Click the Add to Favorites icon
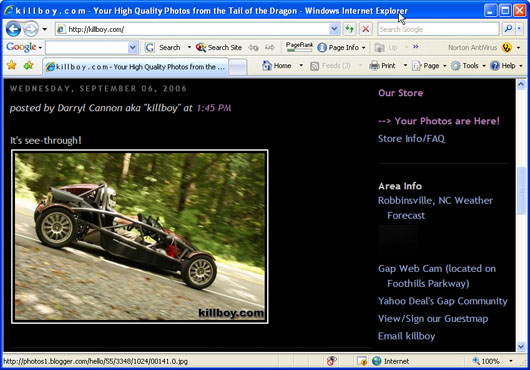Image resolution: width=530 pixels, height=370 pixels. coord(28,65)
